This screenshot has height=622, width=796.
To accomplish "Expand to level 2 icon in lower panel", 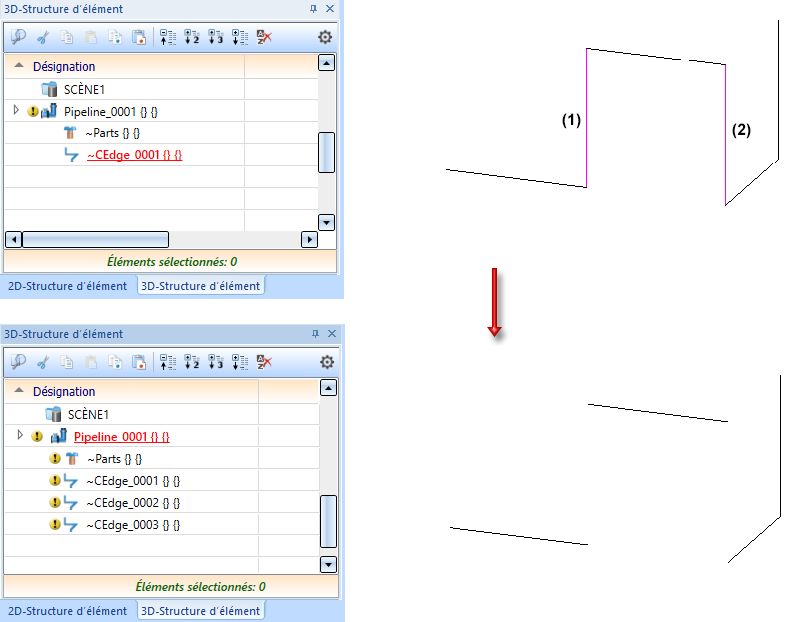I will pos(192,362).
